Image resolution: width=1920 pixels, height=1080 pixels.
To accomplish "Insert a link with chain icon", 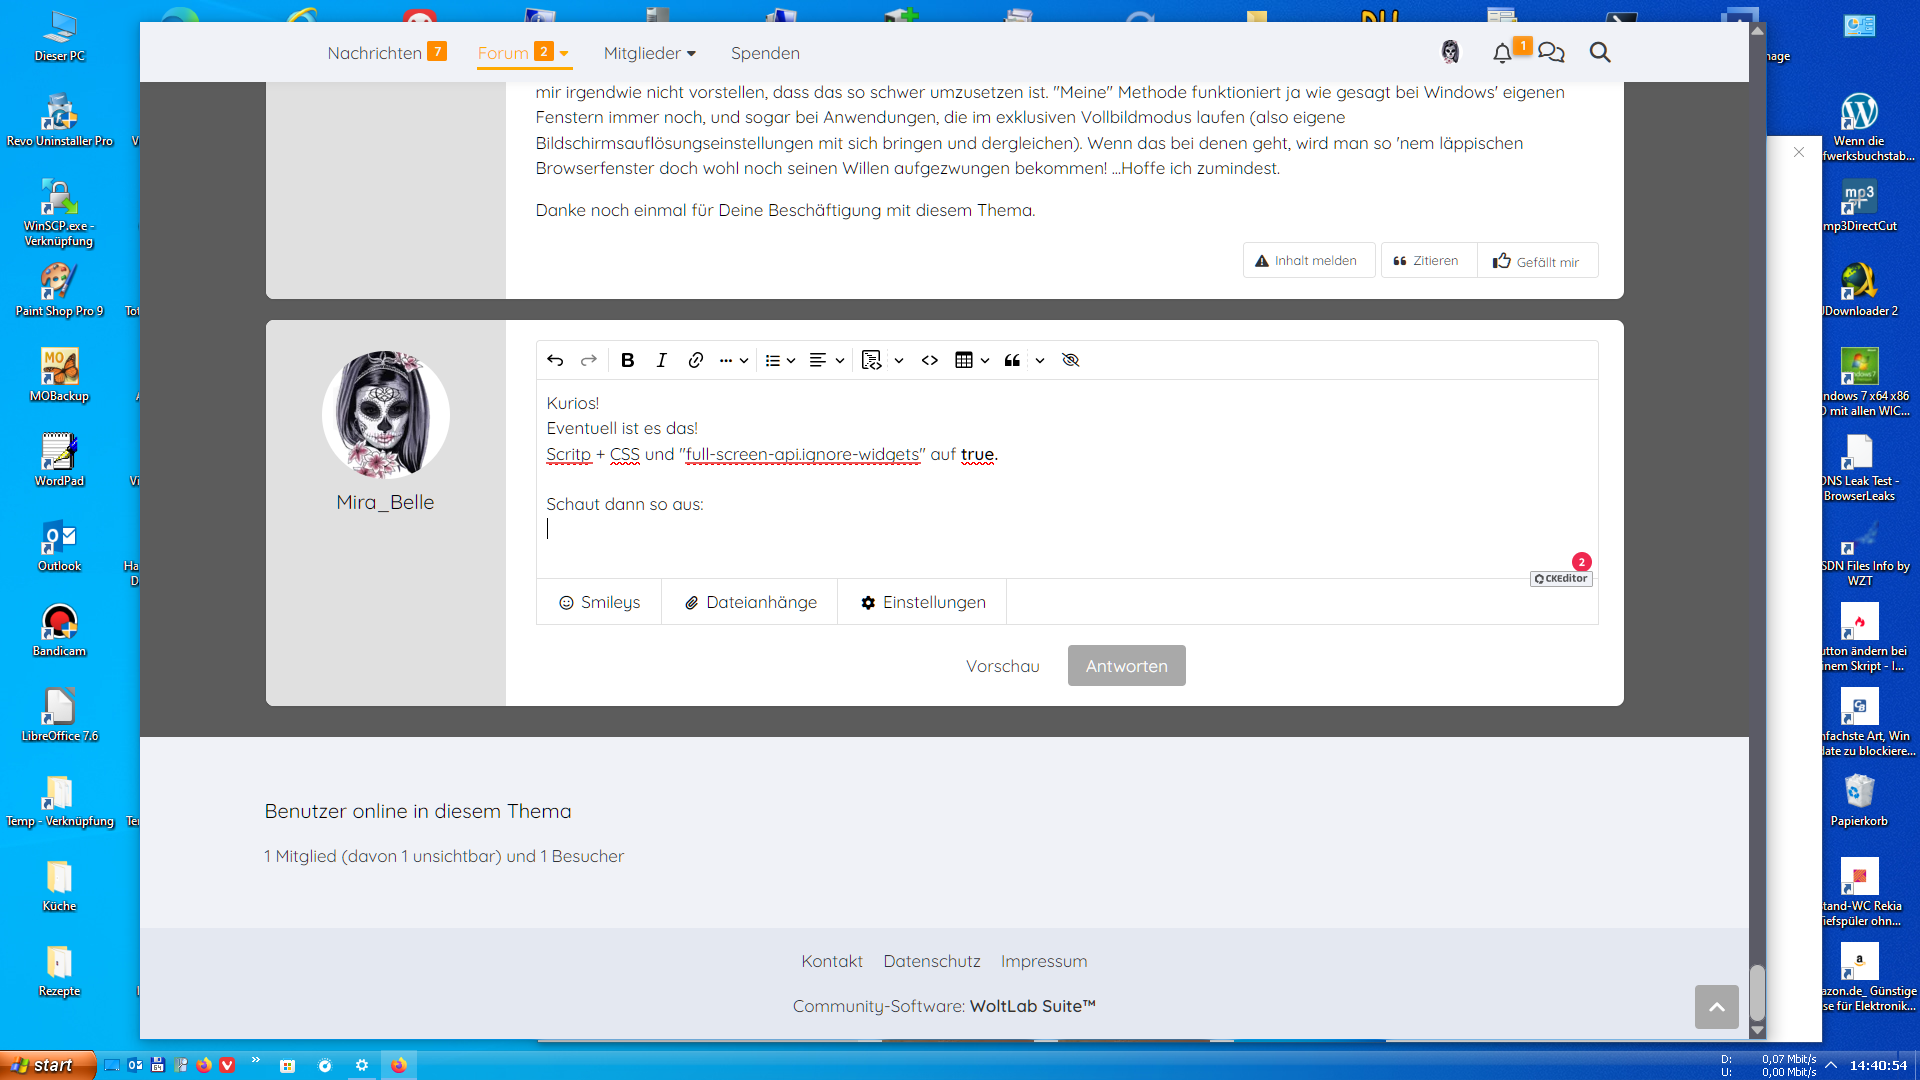I will (695, 360).
